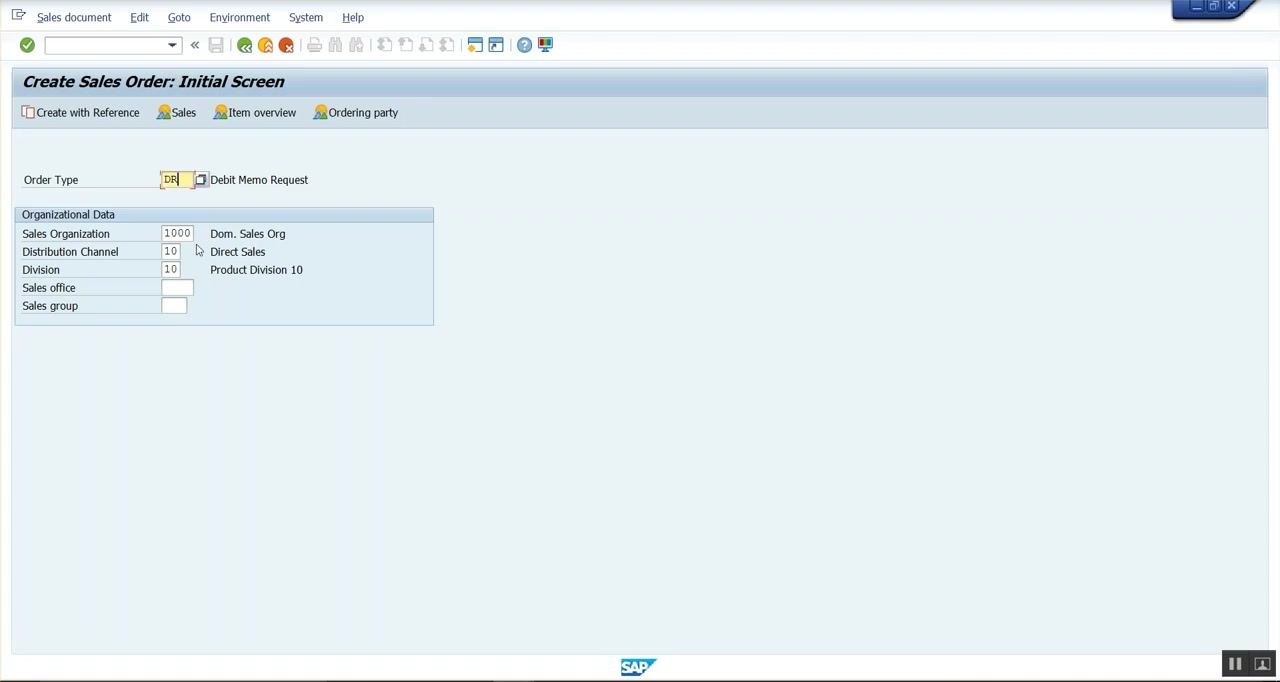Viewport: 1280px width, 682px height.
Task: Click the Order Type label
Action: coord(51,180)
